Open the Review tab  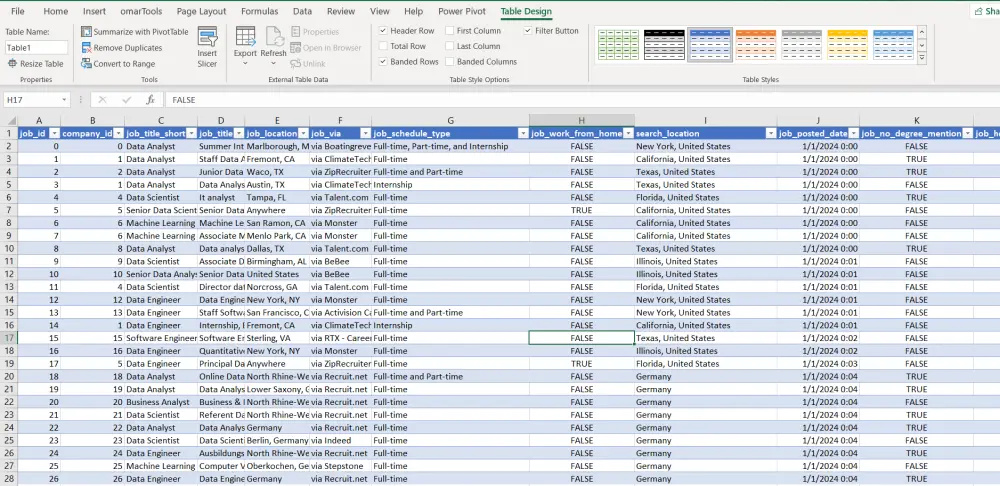(341, 11)
